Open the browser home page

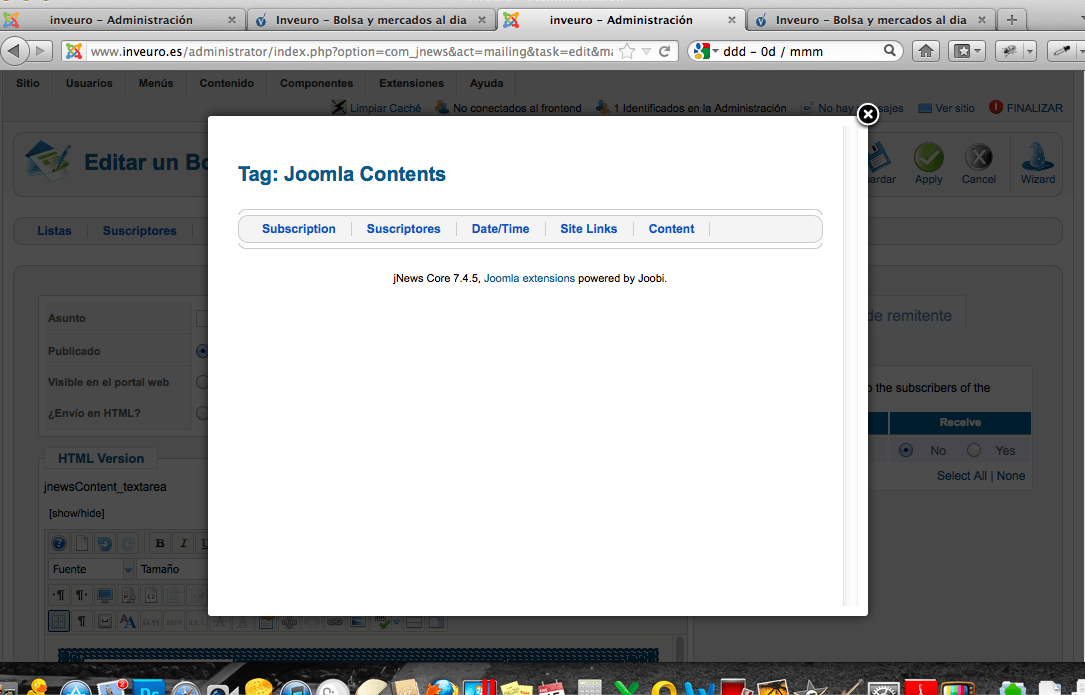[x=926, y=51]
